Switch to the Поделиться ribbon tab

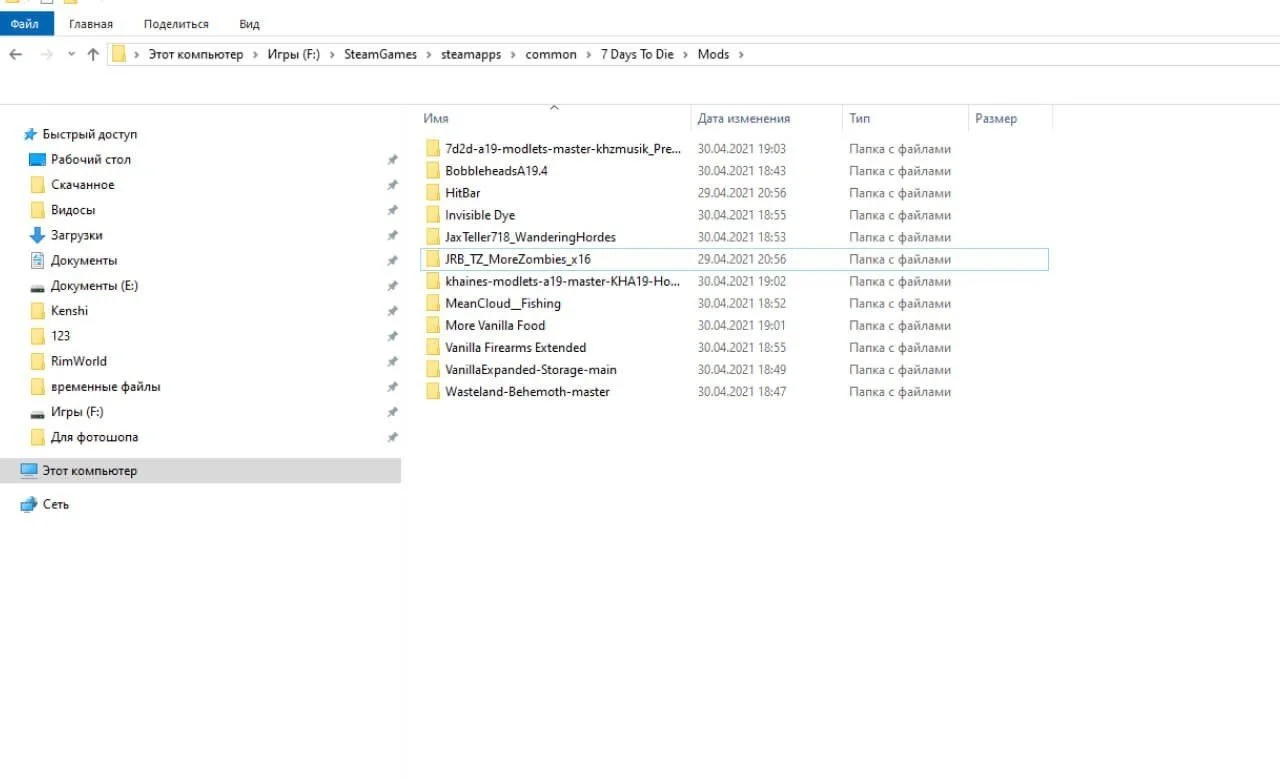(x=176, y=24)
